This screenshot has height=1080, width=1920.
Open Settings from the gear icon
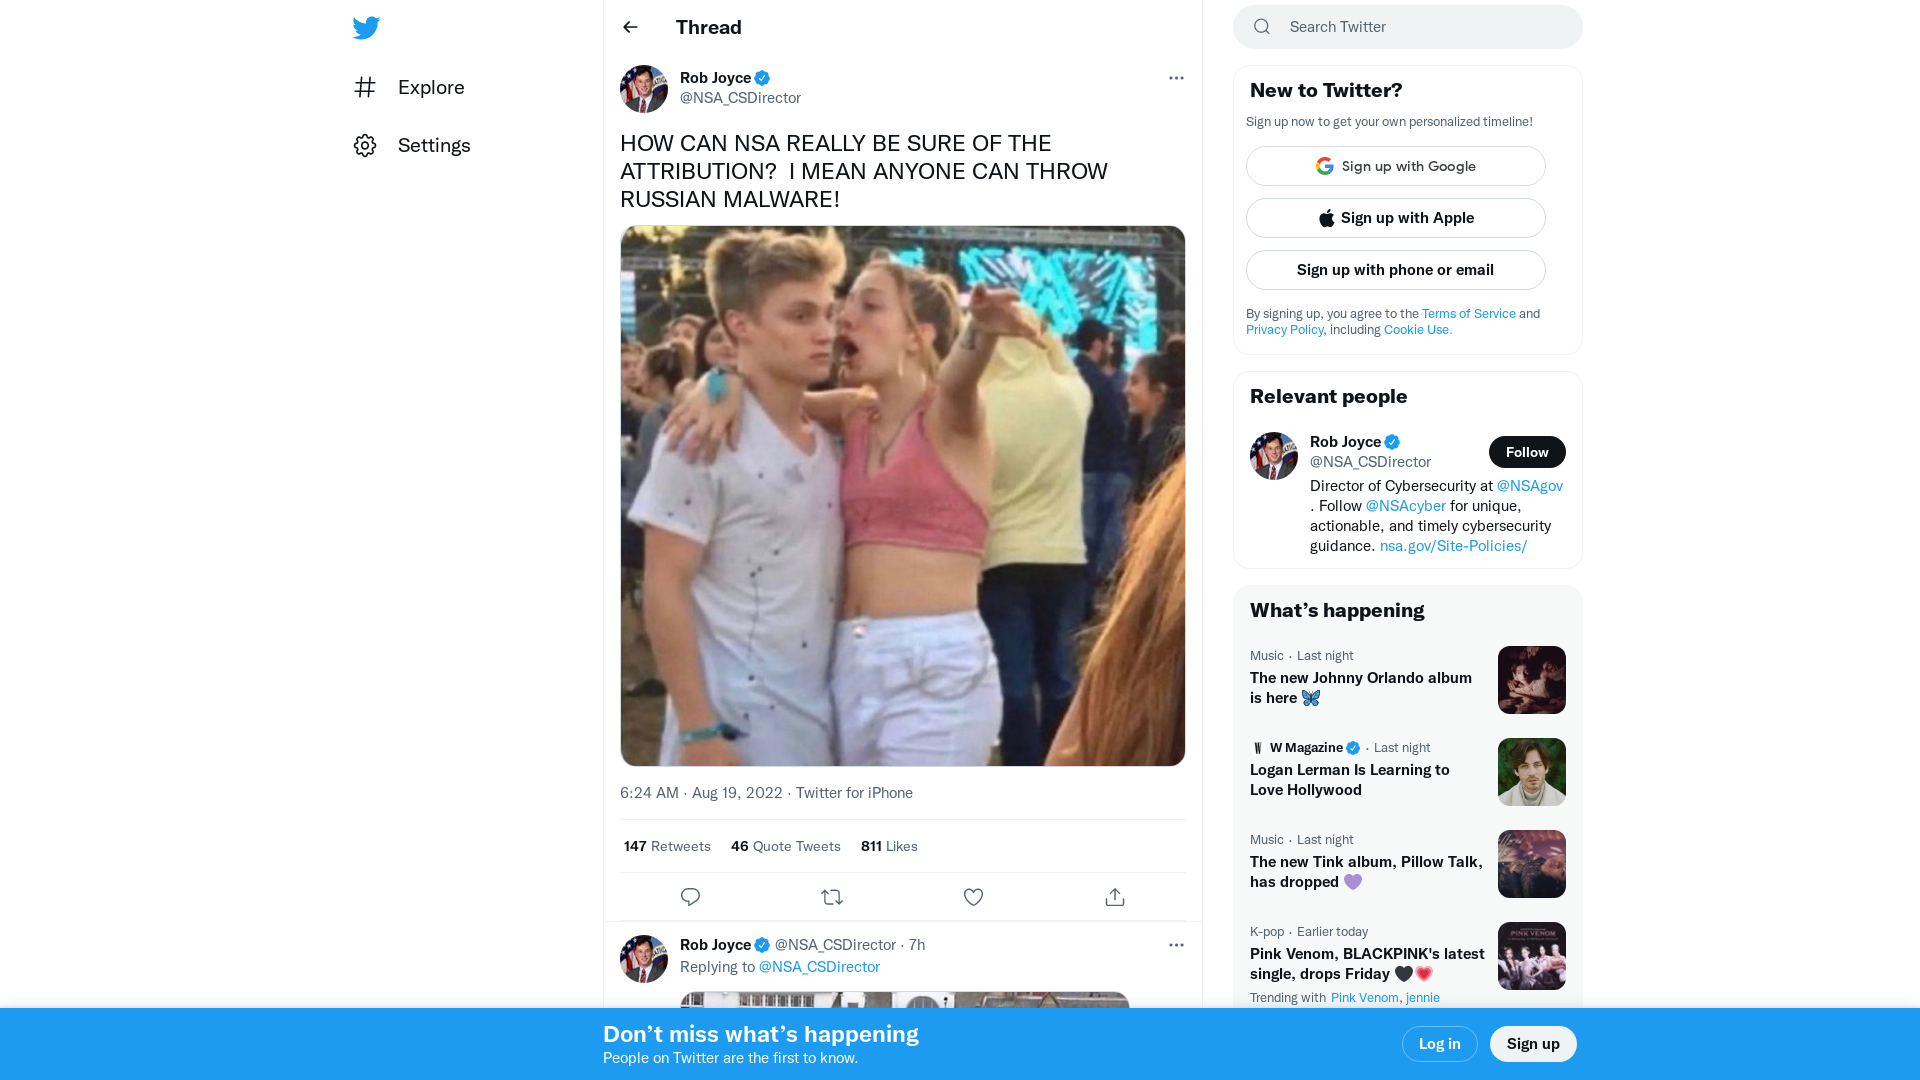click(365, 146)
